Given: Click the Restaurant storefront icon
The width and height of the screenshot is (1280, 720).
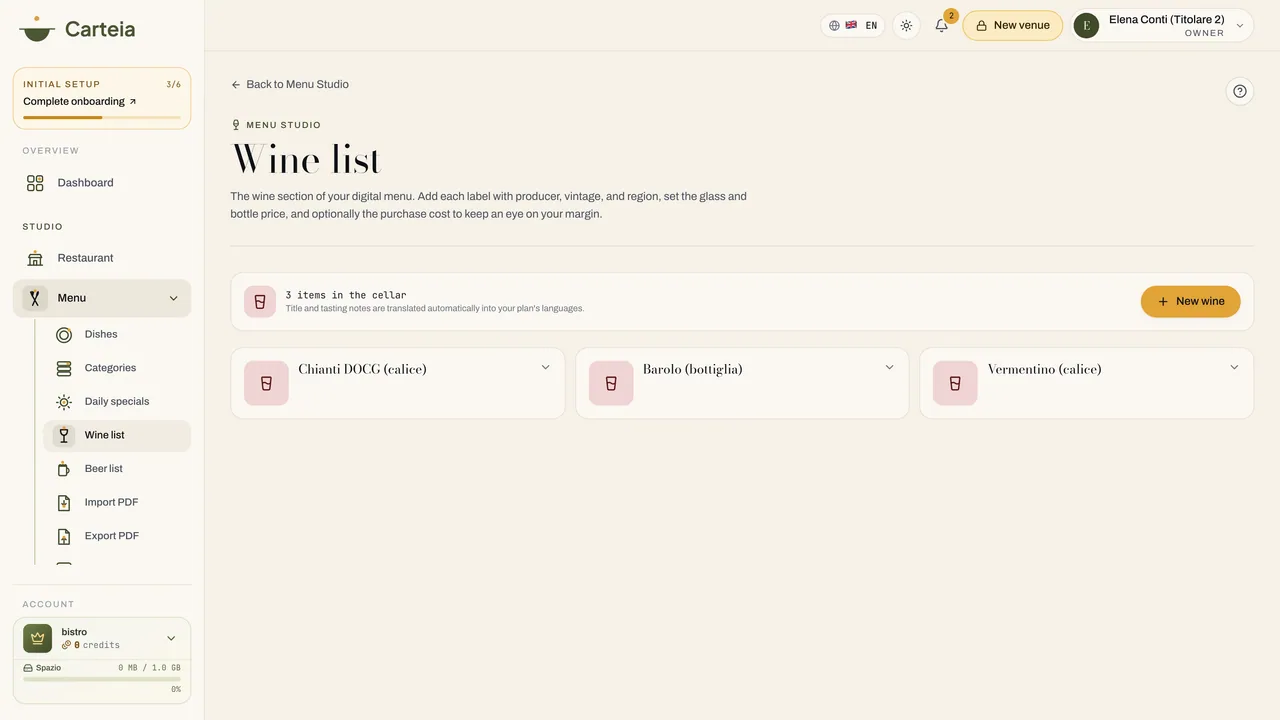Looking at the screenshot, I should pos(35,258).
